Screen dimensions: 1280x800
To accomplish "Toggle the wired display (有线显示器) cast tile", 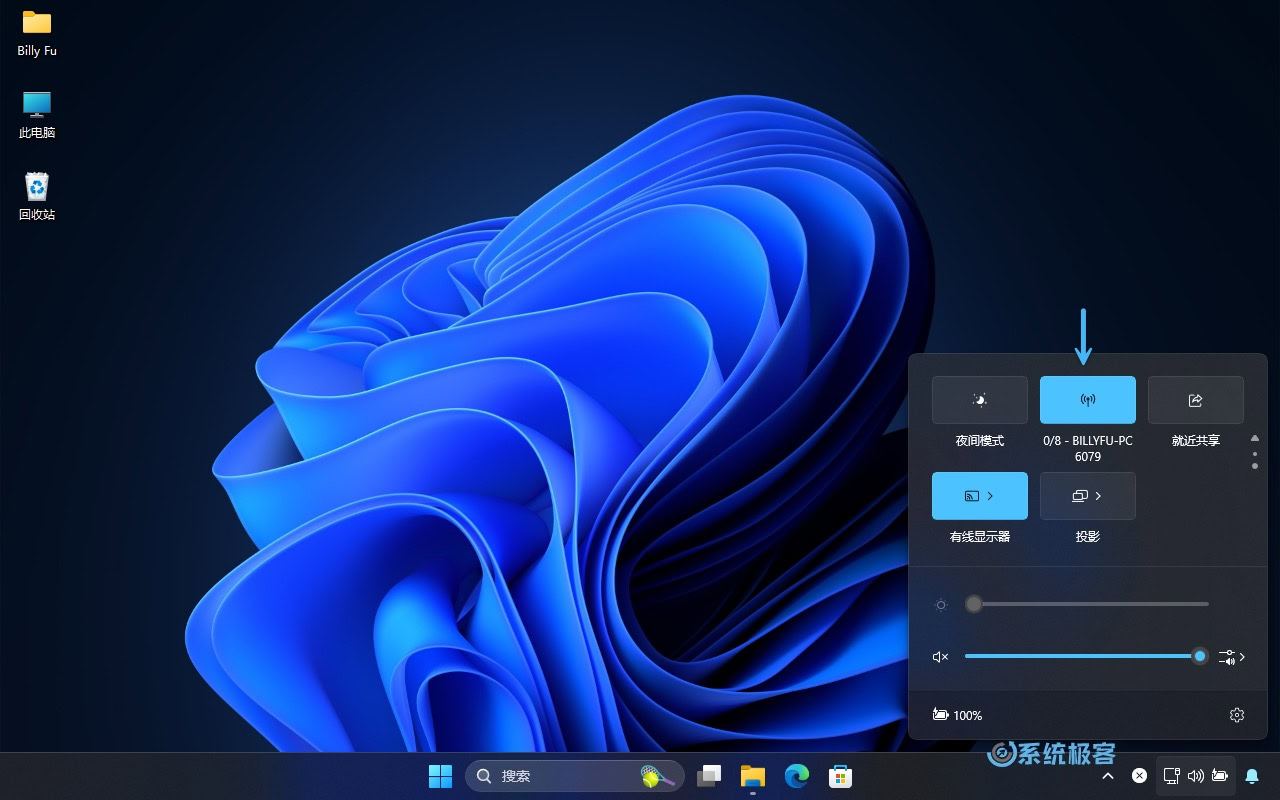I will pos(980,496).
